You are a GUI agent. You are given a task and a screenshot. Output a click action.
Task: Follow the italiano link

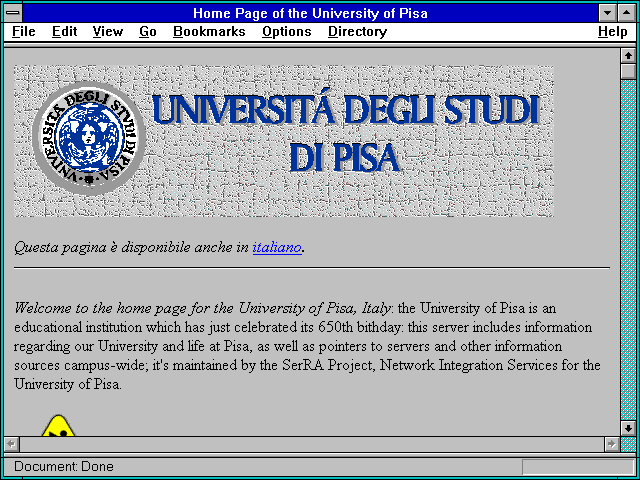pyautogui.click(x=277, y=247)
